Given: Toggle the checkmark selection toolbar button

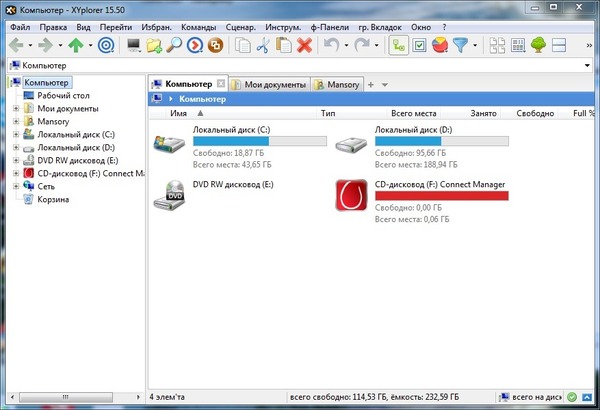Looking at the screenshot, I should (x=420, y=45).
